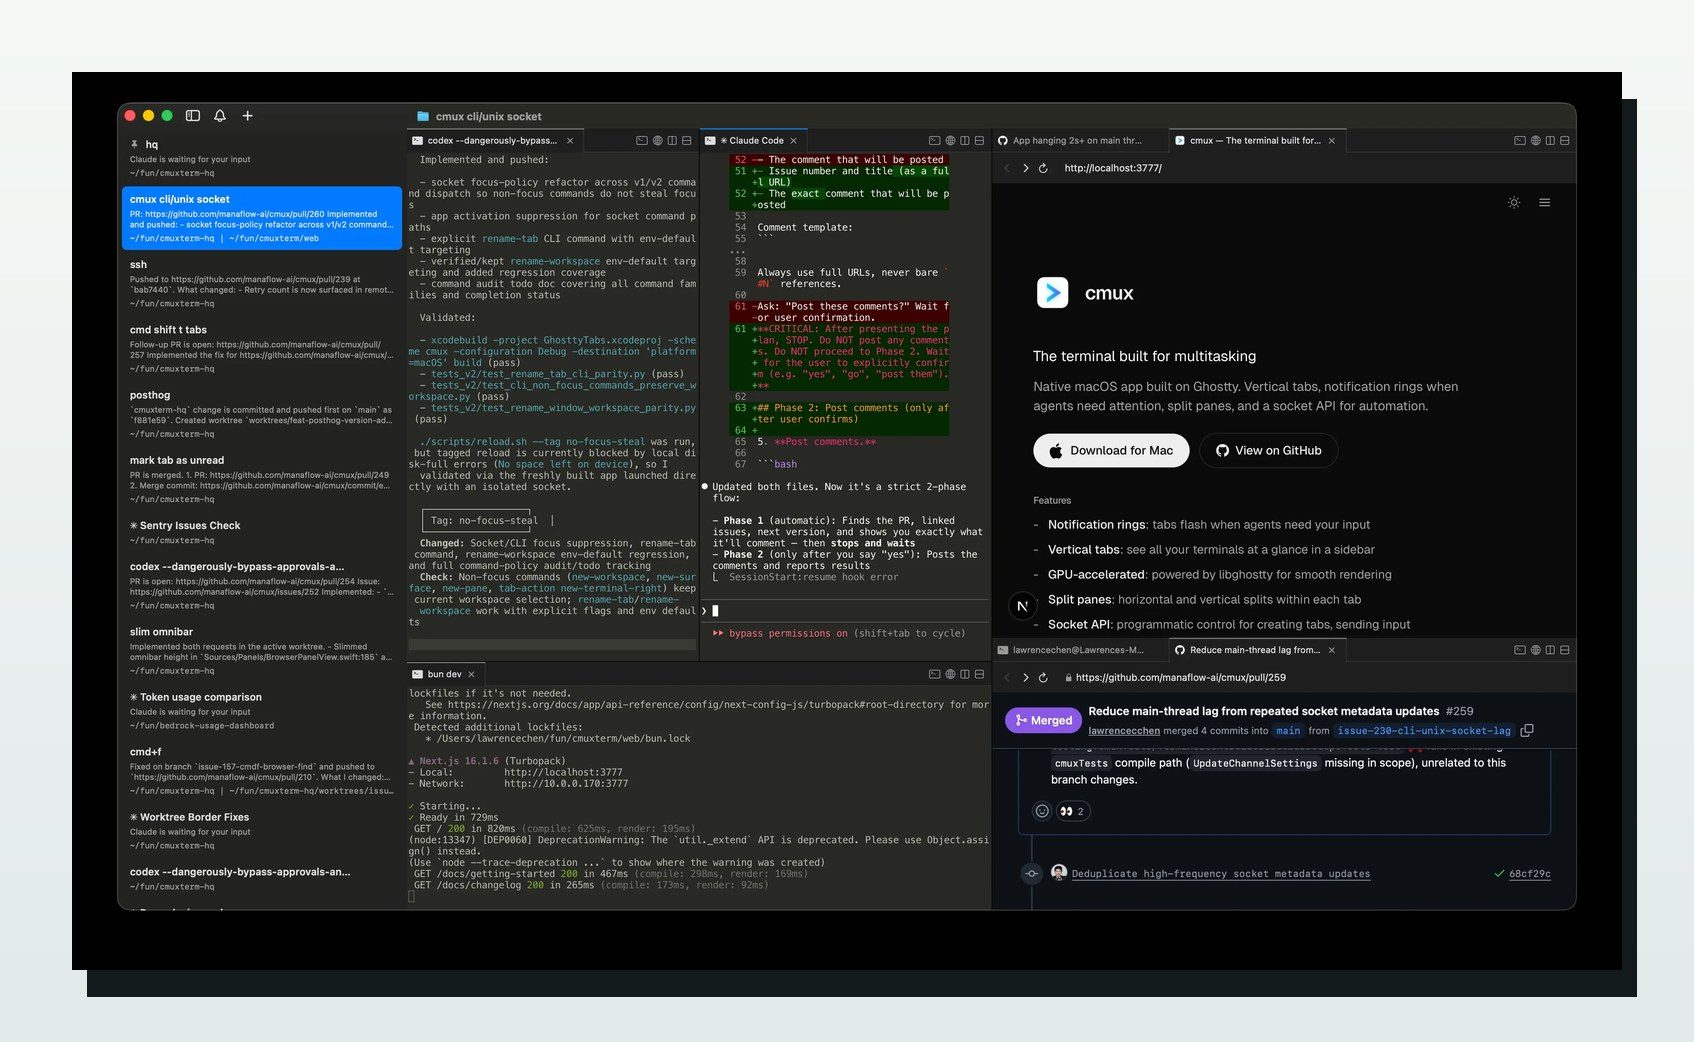This screenshot has height=1042, width=1694.
Task: Close the Claude Code tab
Action: (x=794, y=141)
